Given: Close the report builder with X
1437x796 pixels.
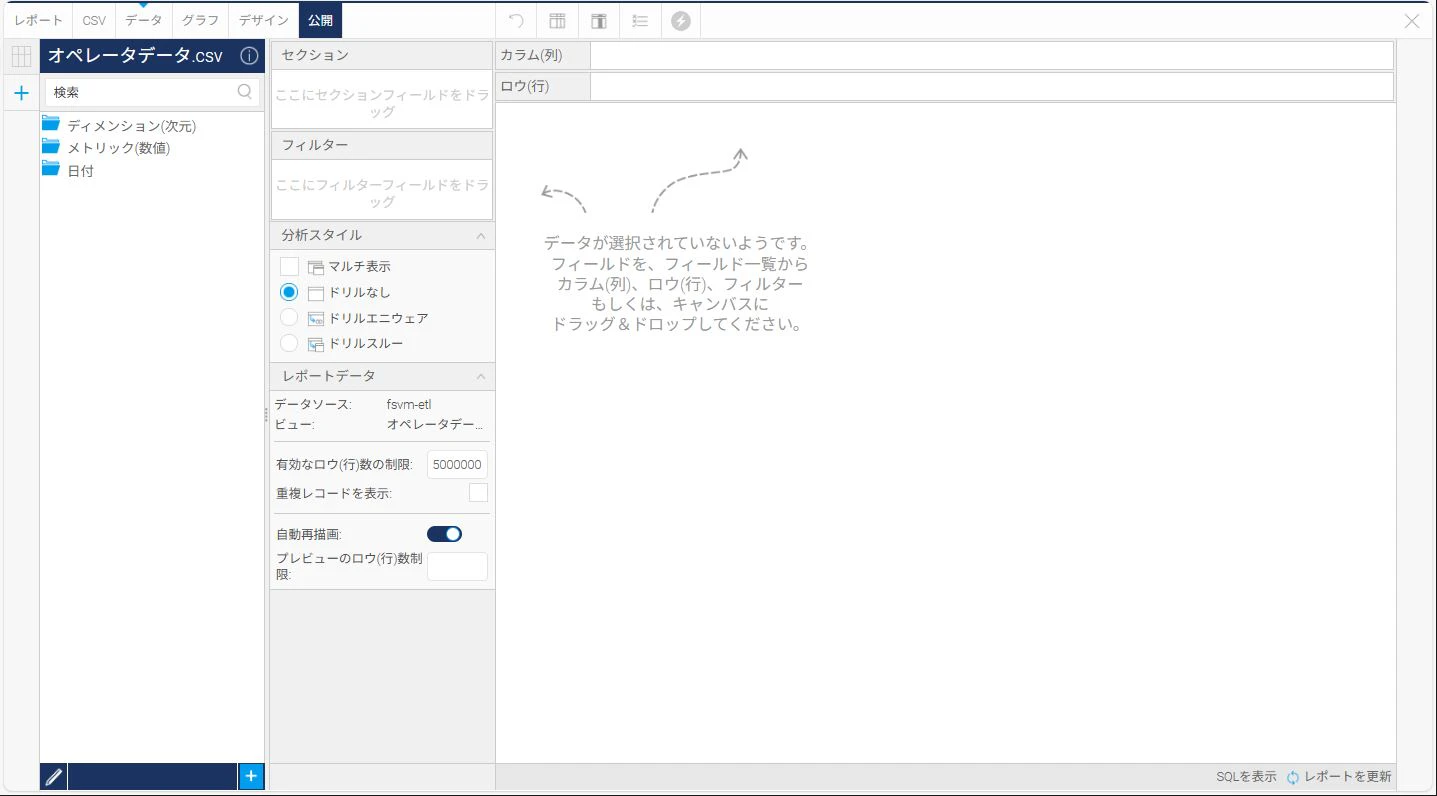Looking at the screenshot, I should pyautogui.click(x=1411, y=21).
